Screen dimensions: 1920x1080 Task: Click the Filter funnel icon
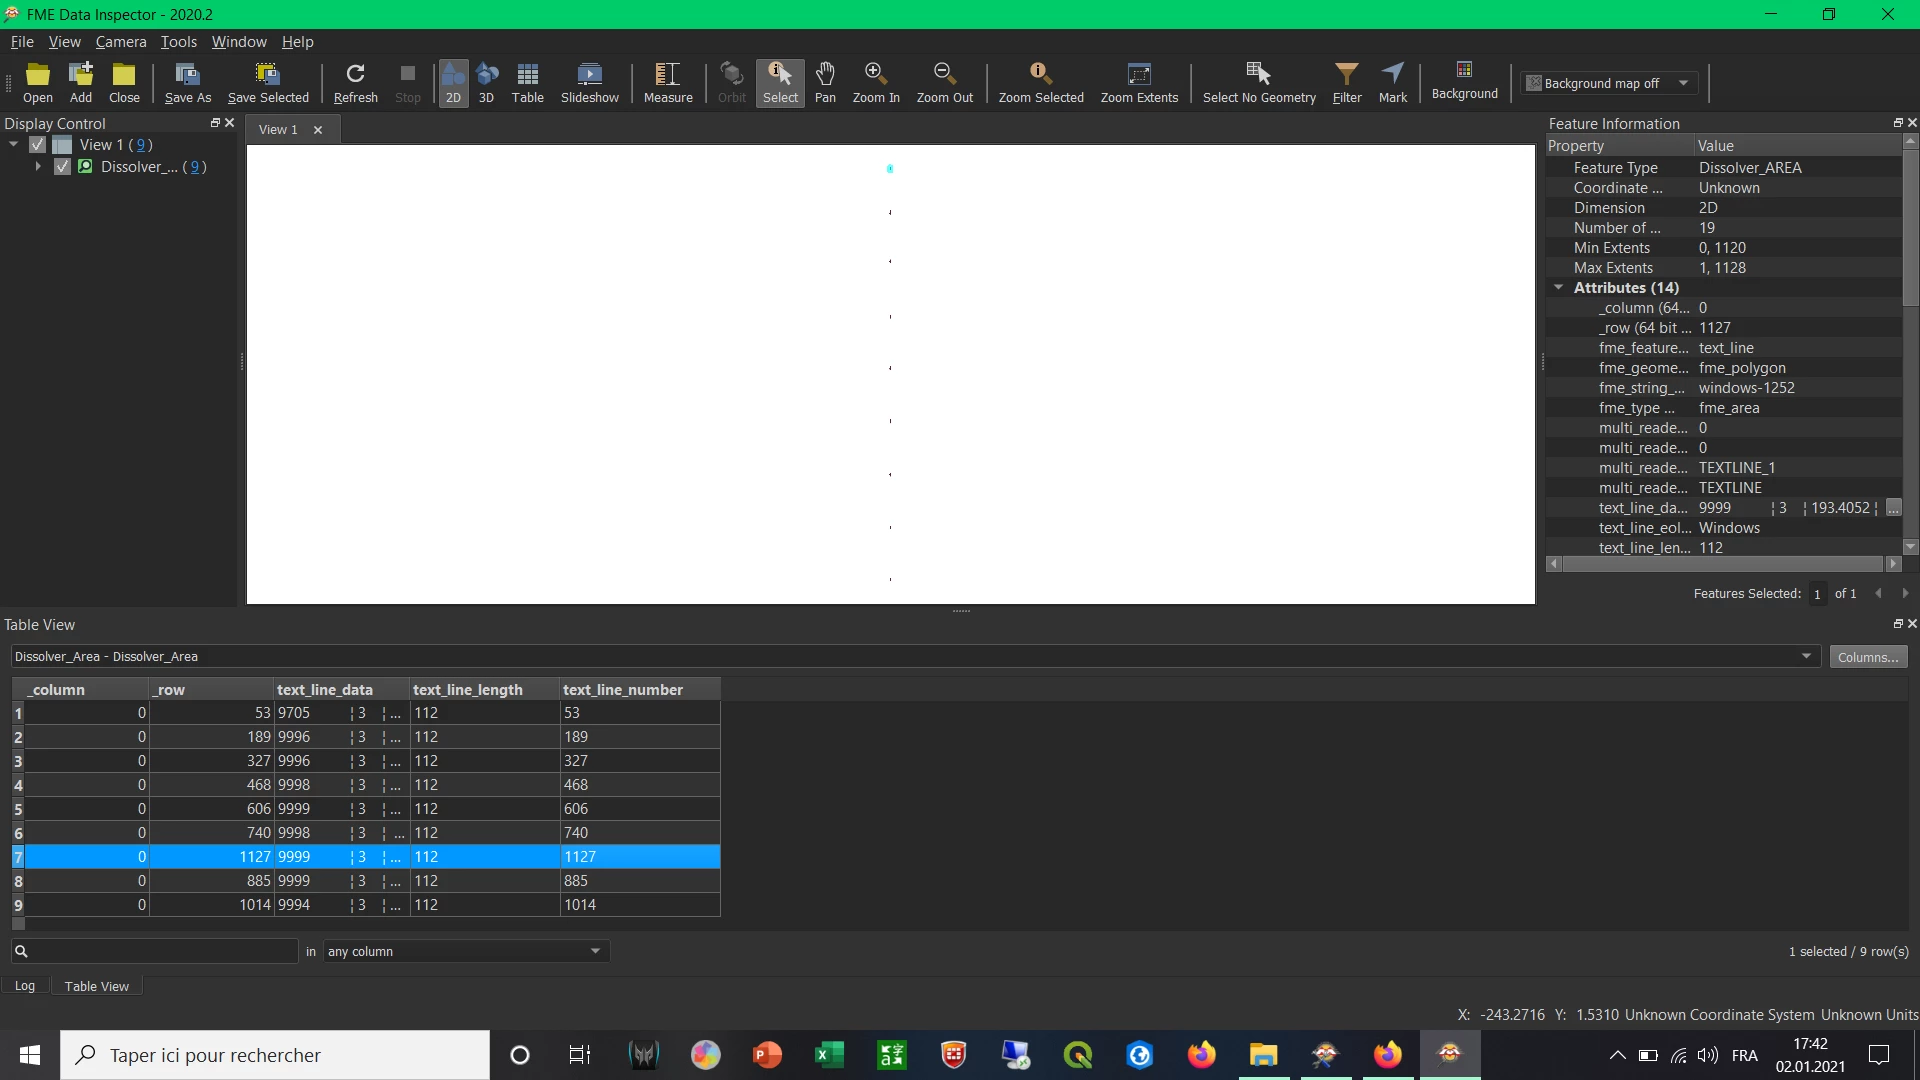pyautogui.click(x=1346, y=81)
